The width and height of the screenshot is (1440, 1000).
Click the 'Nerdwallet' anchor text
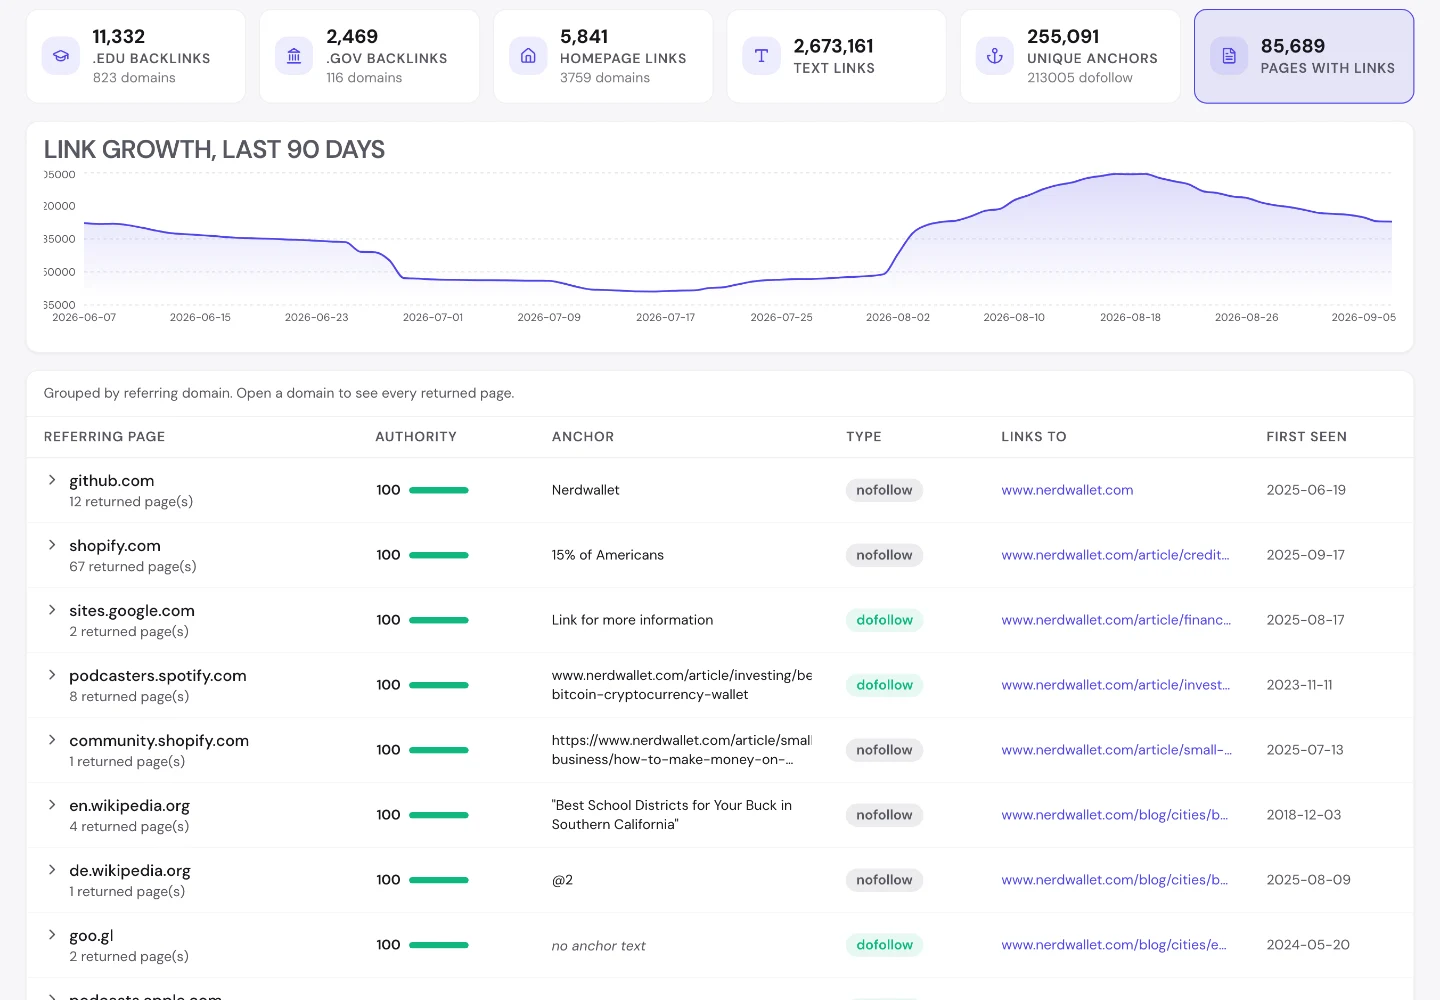[586, 490]
